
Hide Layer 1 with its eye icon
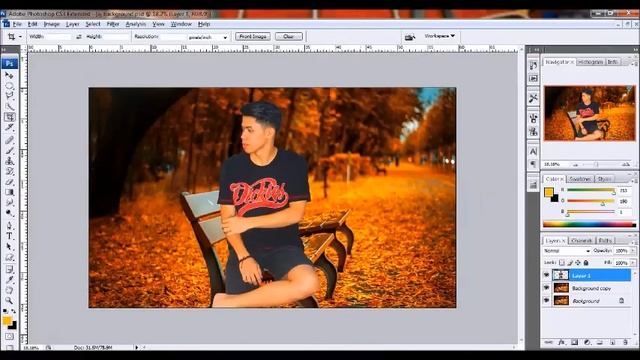click(547, 276)
